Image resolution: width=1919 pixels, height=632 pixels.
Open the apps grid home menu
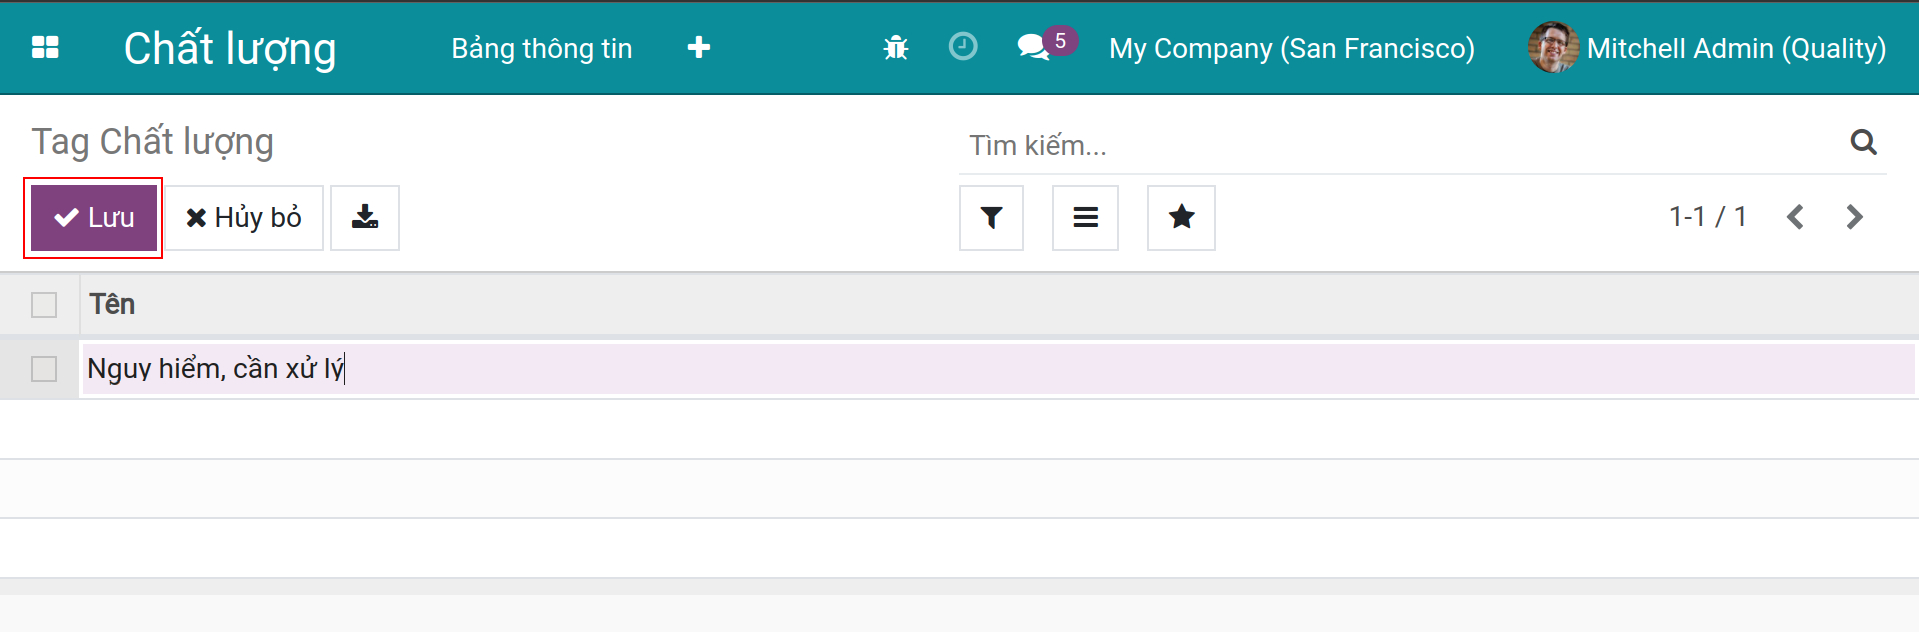[45, 48]
